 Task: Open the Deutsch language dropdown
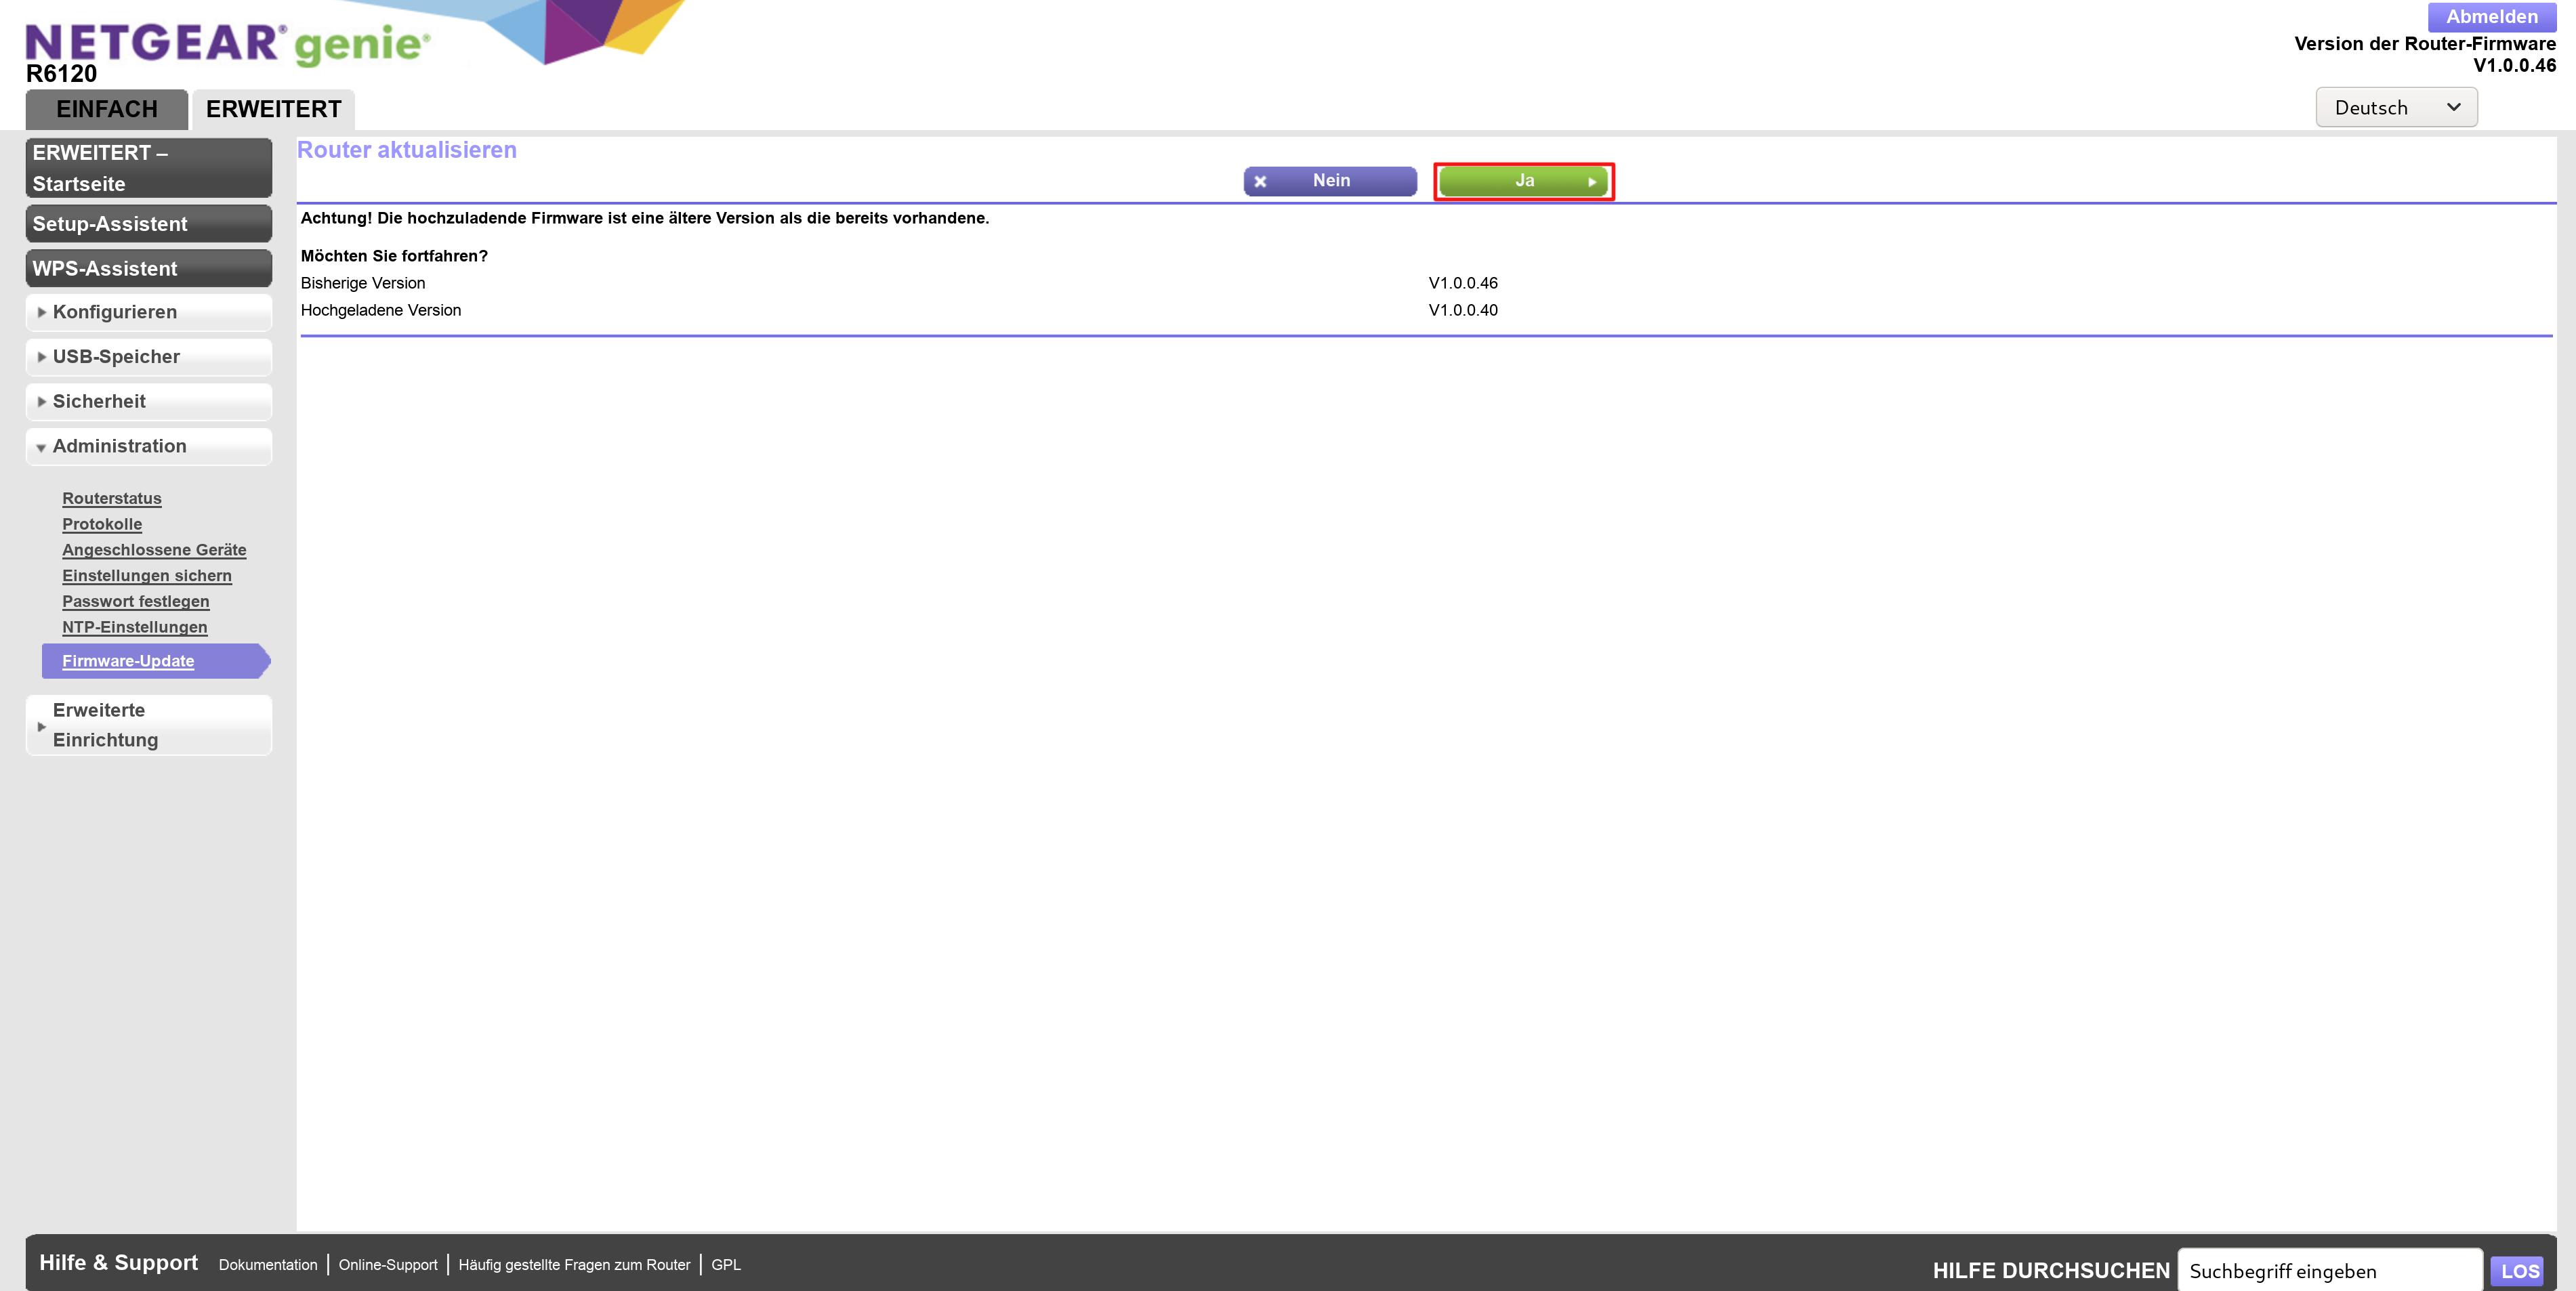click(x=2395, y=108)
